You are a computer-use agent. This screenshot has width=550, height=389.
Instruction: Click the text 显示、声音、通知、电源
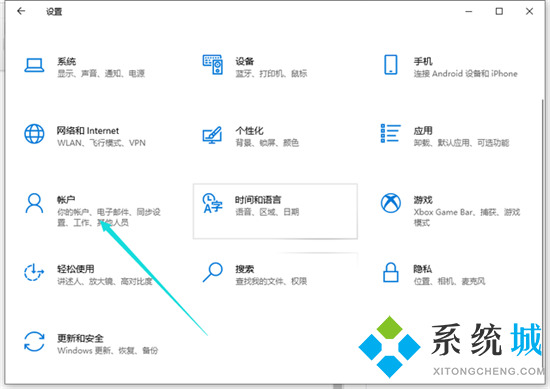[101, 73]
